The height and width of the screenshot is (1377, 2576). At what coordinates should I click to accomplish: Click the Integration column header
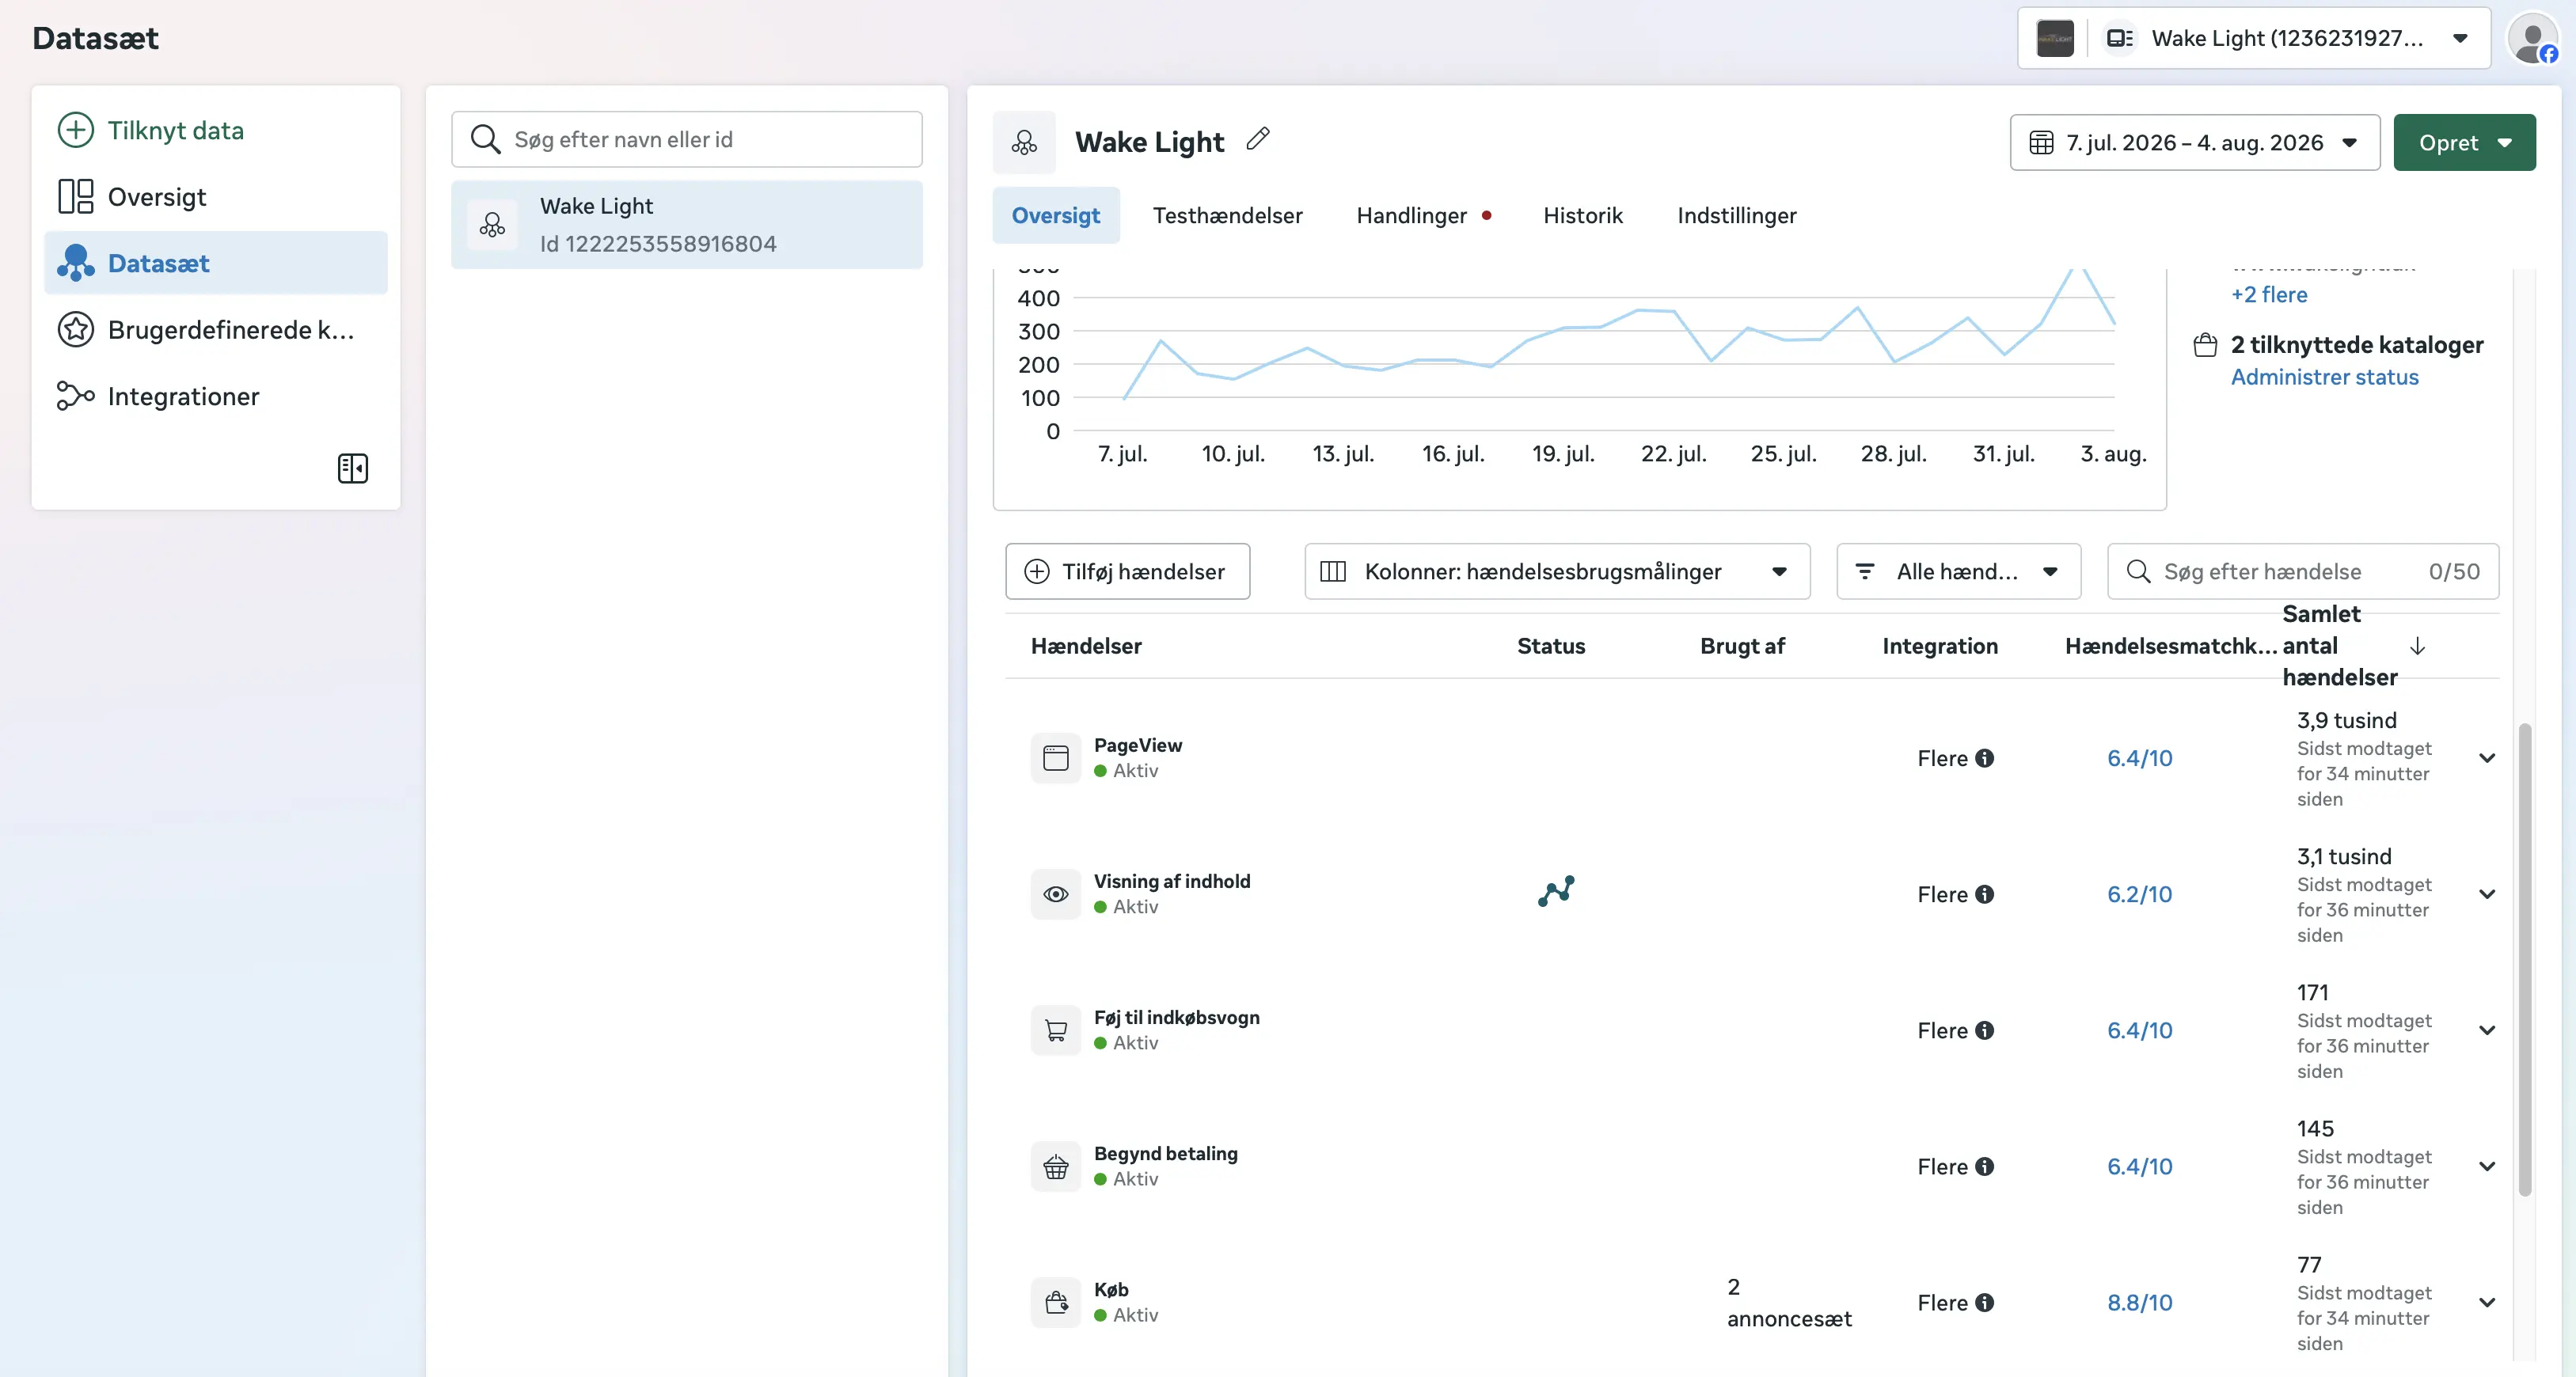point(1940,646)
